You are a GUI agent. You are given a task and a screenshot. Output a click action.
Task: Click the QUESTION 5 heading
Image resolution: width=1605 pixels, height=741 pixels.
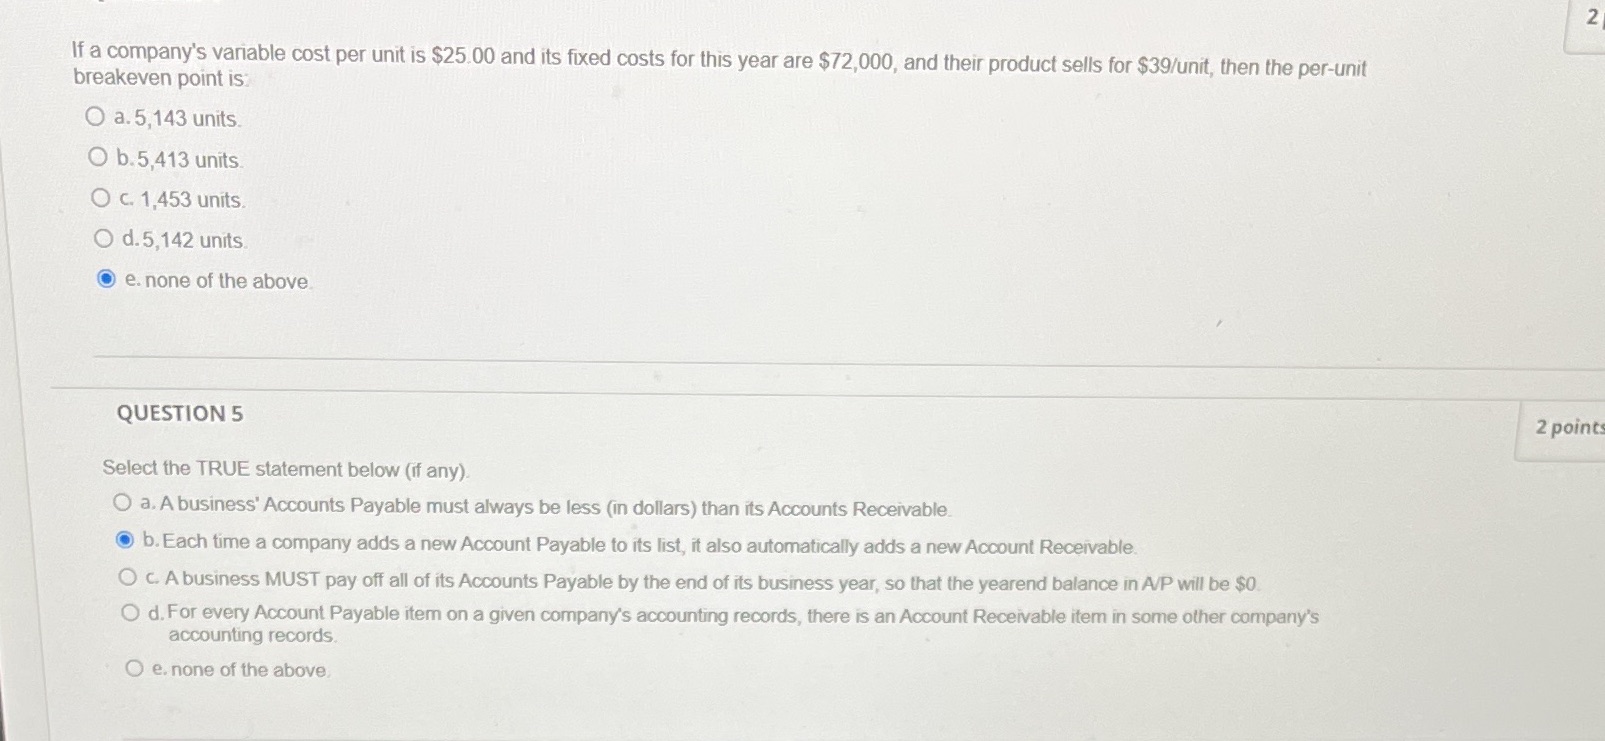coord(180,413)
